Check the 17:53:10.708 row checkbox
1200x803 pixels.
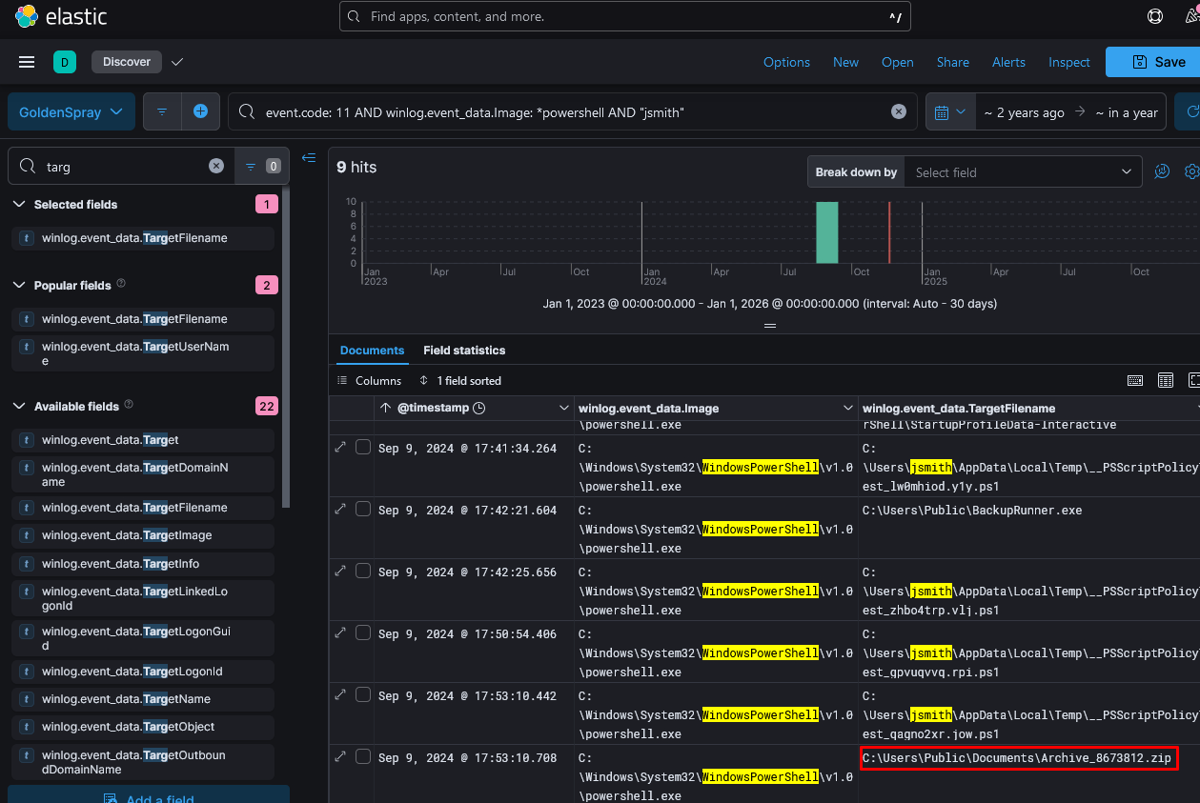point(363,757)
